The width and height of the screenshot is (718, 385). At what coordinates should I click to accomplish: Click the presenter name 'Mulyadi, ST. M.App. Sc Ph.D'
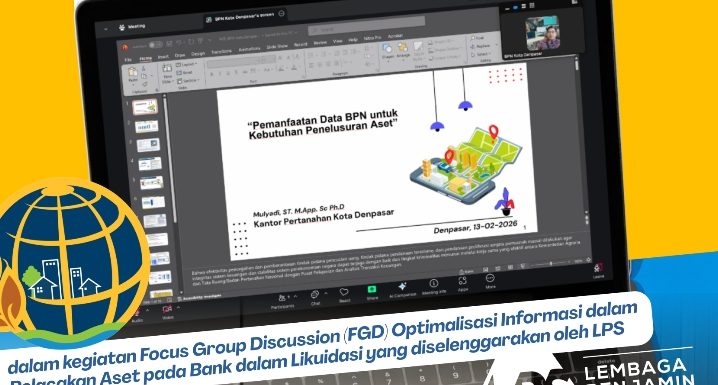(298, 210)
